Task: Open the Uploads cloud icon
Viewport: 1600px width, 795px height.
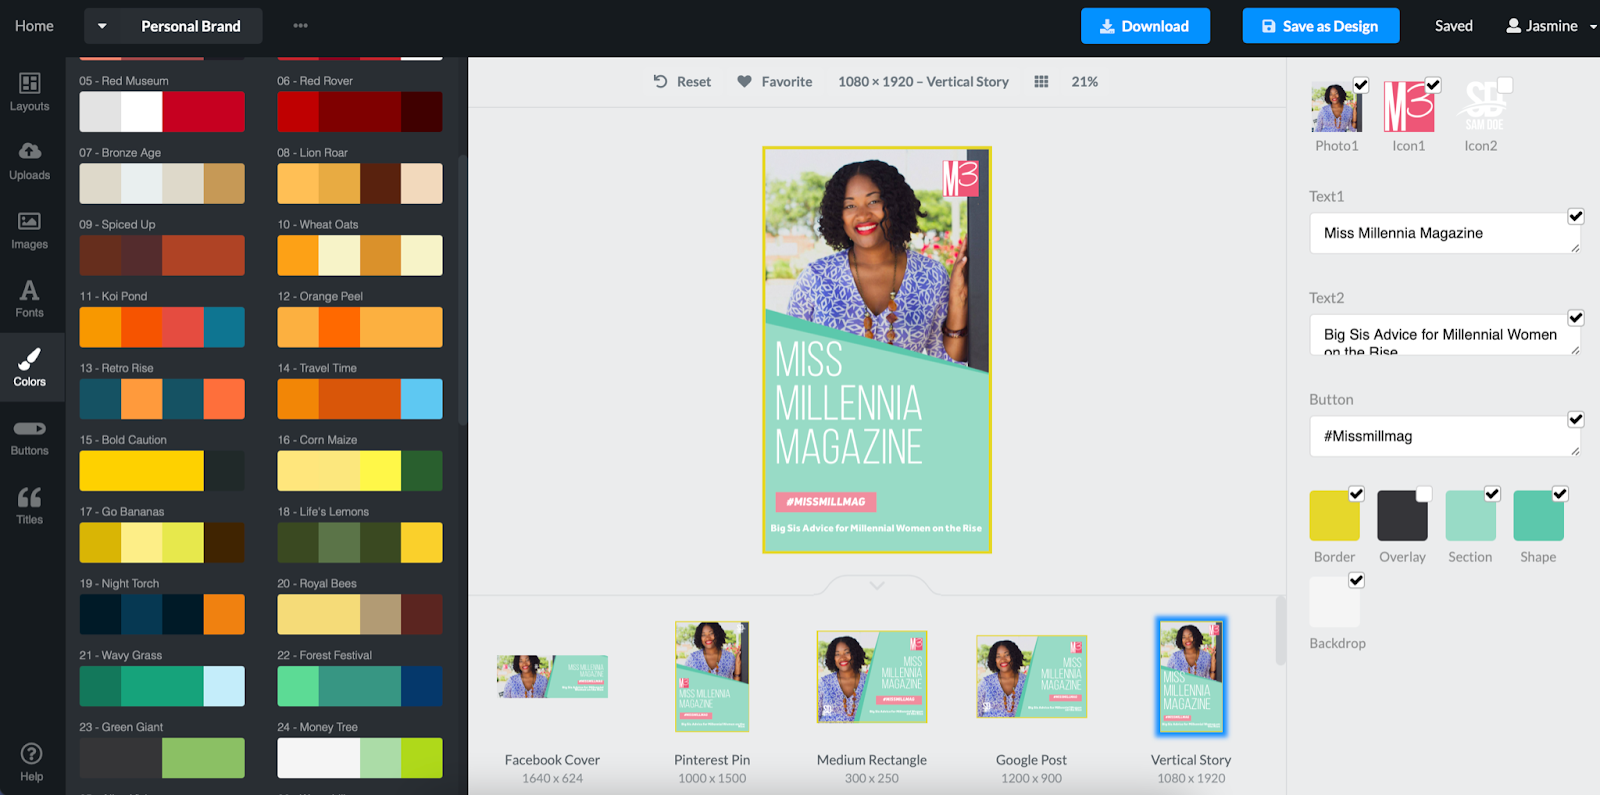Action: [x=30, y=151]
